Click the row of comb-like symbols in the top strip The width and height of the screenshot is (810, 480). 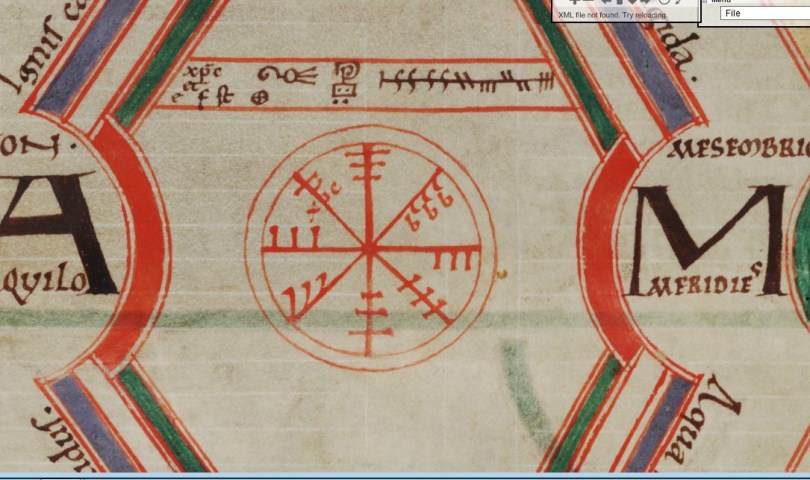(x=465, y=80)
